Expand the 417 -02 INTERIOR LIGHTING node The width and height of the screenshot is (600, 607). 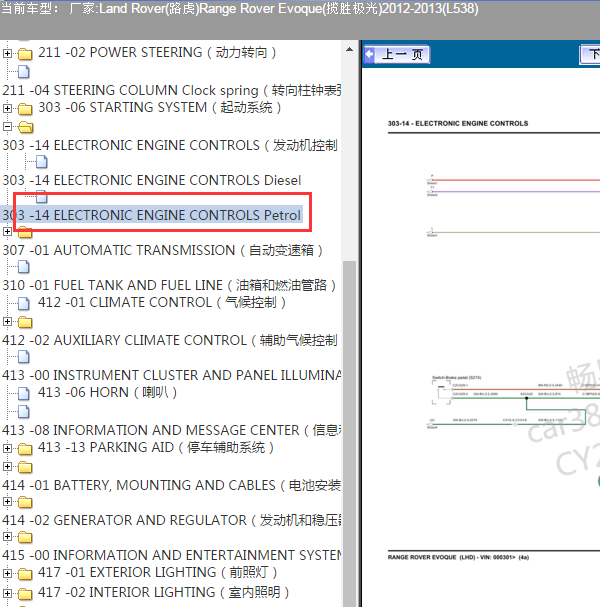7,593
